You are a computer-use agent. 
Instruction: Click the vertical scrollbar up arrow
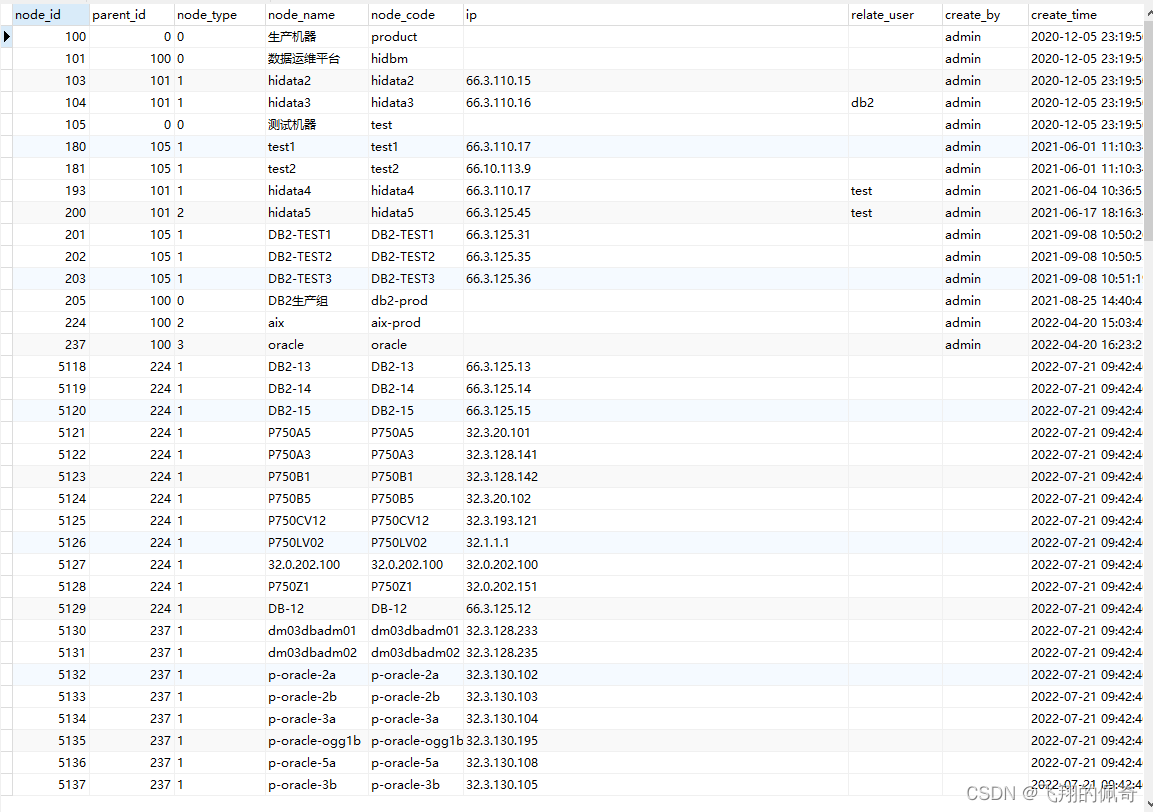(1147, 12)
